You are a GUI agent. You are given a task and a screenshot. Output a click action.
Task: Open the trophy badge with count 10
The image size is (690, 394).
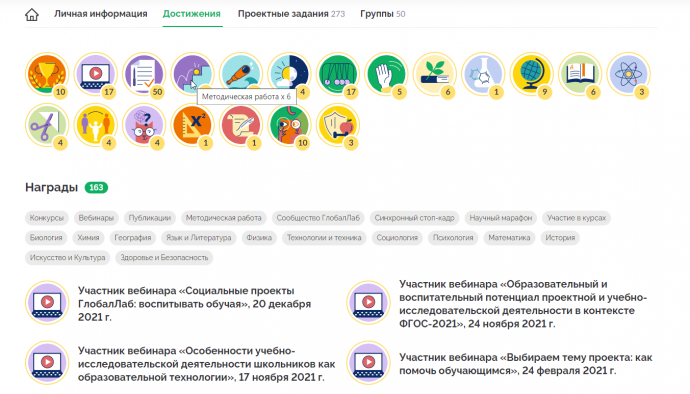pyautogui.click(x=47, y=74)
